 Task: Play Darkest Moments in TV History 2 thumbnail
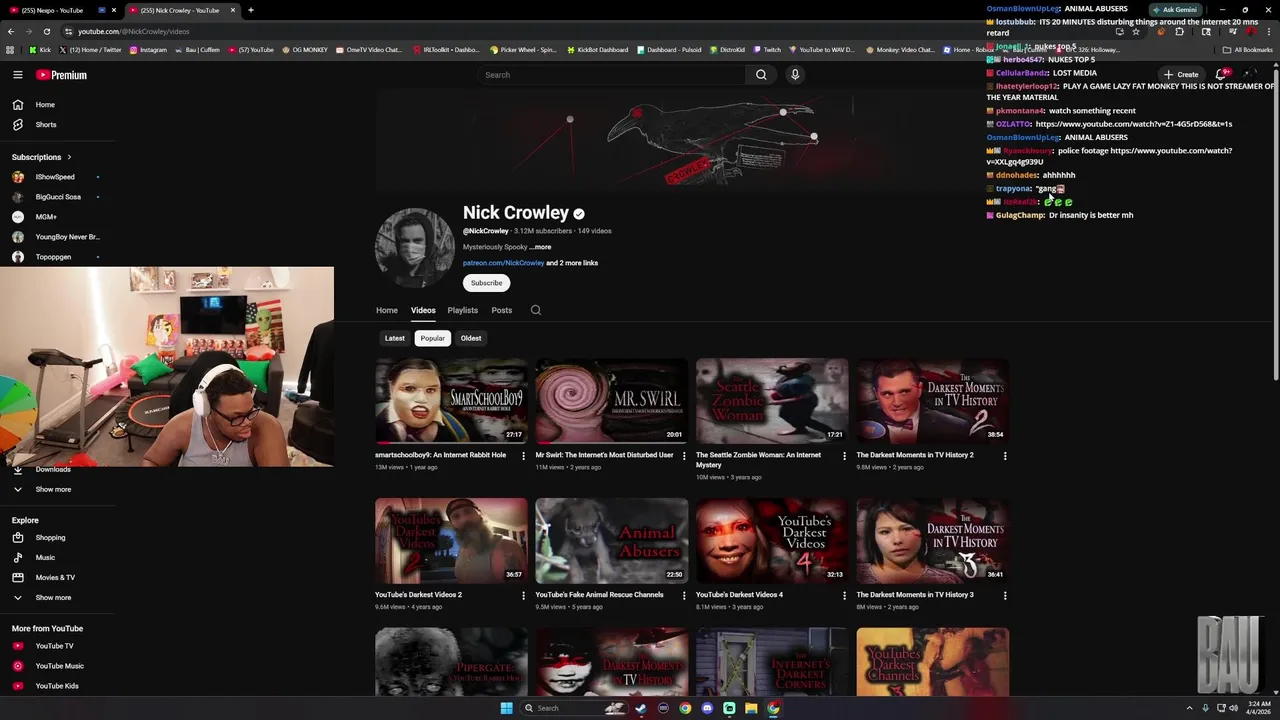coord(932,400)
